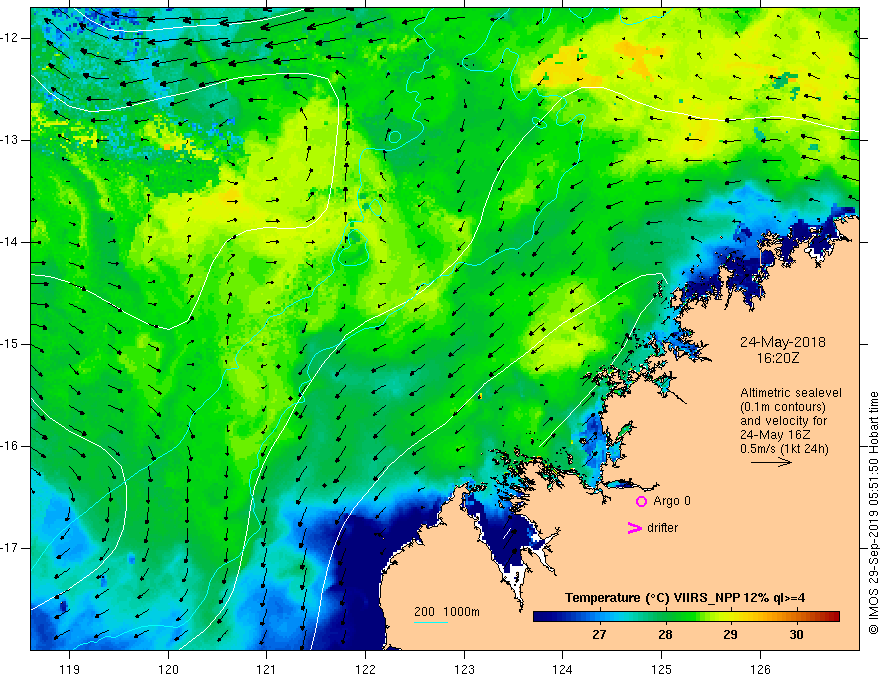Click the latitude label -15
Viewport: 880px width, 680px height.
[10, 344]
